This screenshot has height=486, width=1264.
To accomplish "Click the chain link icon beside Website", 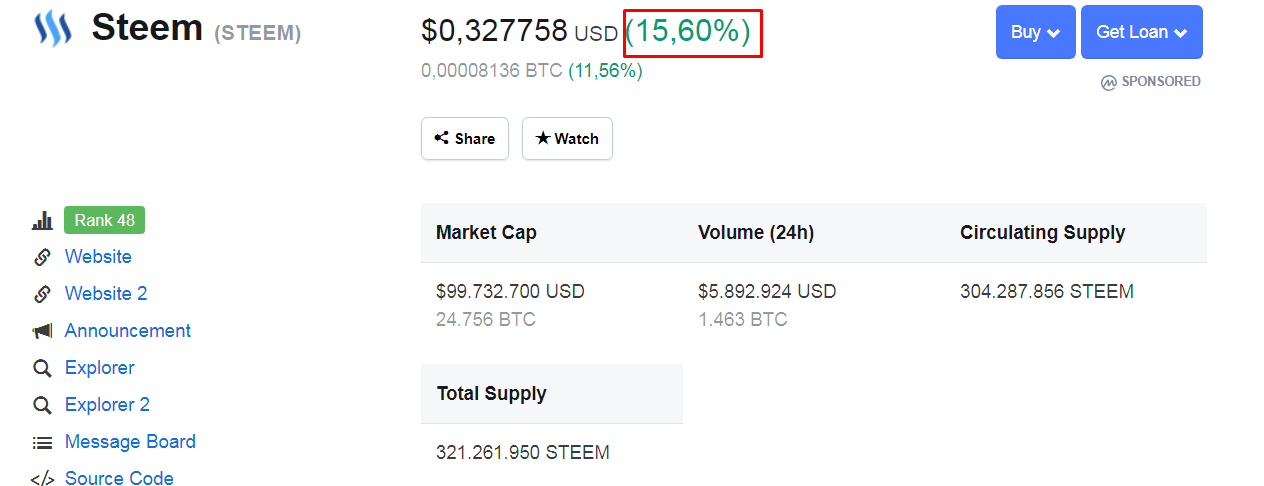I will (42, 257).
